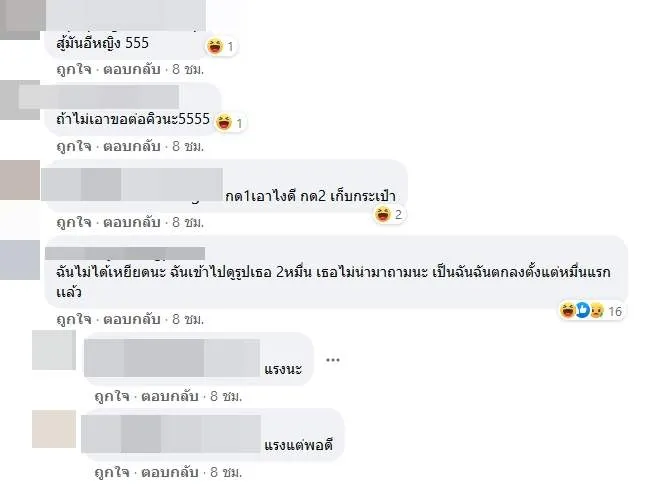Image resolution: width=659 pixels, height=486 pixels.
Task: Like the 'สู้มันอีหญิง 555' comment
Action: click(74, 69)
